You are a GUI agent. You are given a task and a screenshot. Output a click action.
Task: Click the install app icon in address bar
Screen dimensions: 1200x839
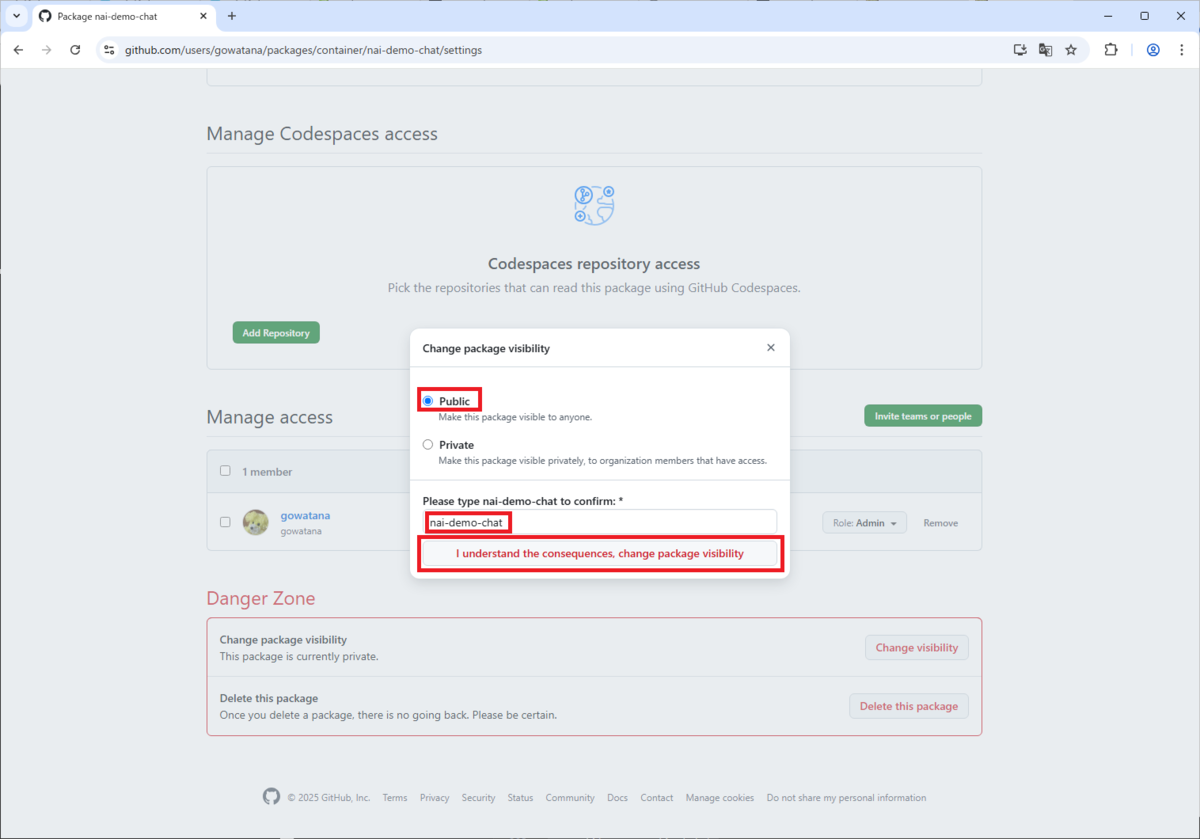click(x=1020, y=50)
